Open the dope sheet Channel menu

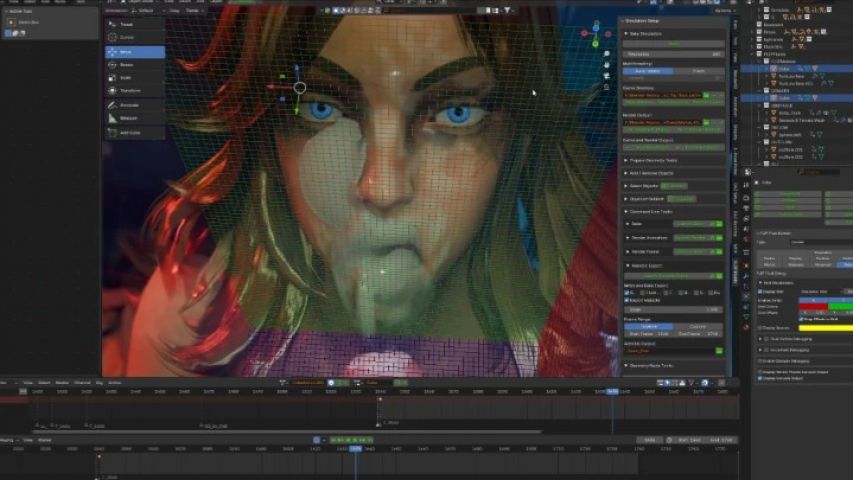click(x=82, y=383)
